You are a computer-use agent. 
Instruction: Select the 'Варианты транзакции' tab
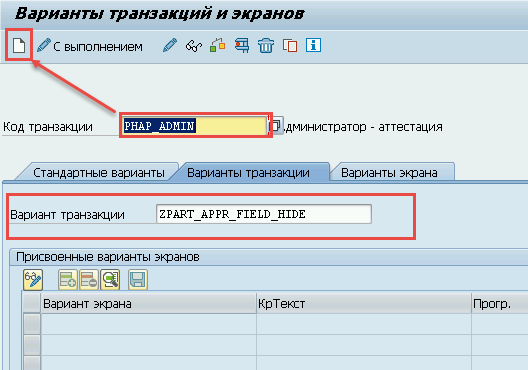pos(249,173)
